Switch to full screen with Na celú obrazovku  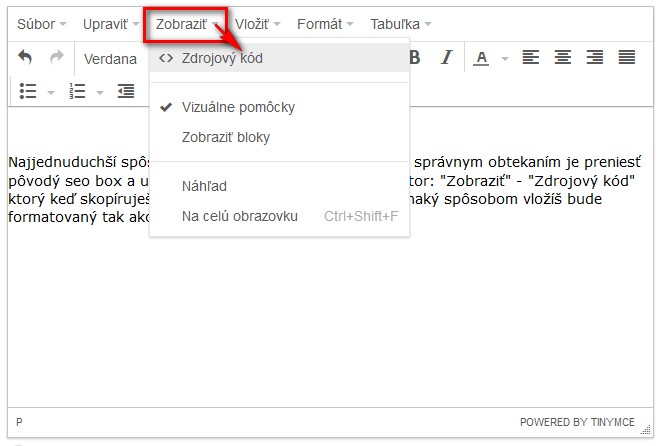point(239,216)
